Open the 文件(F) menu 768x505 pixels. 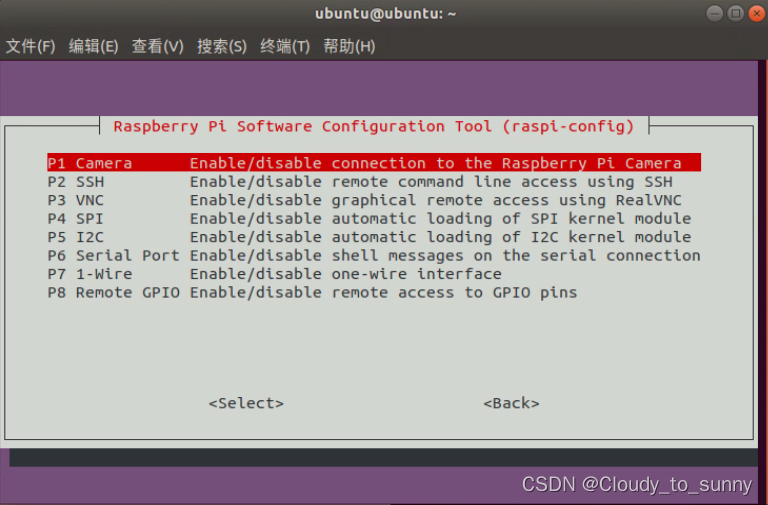[x=30, y=47]
